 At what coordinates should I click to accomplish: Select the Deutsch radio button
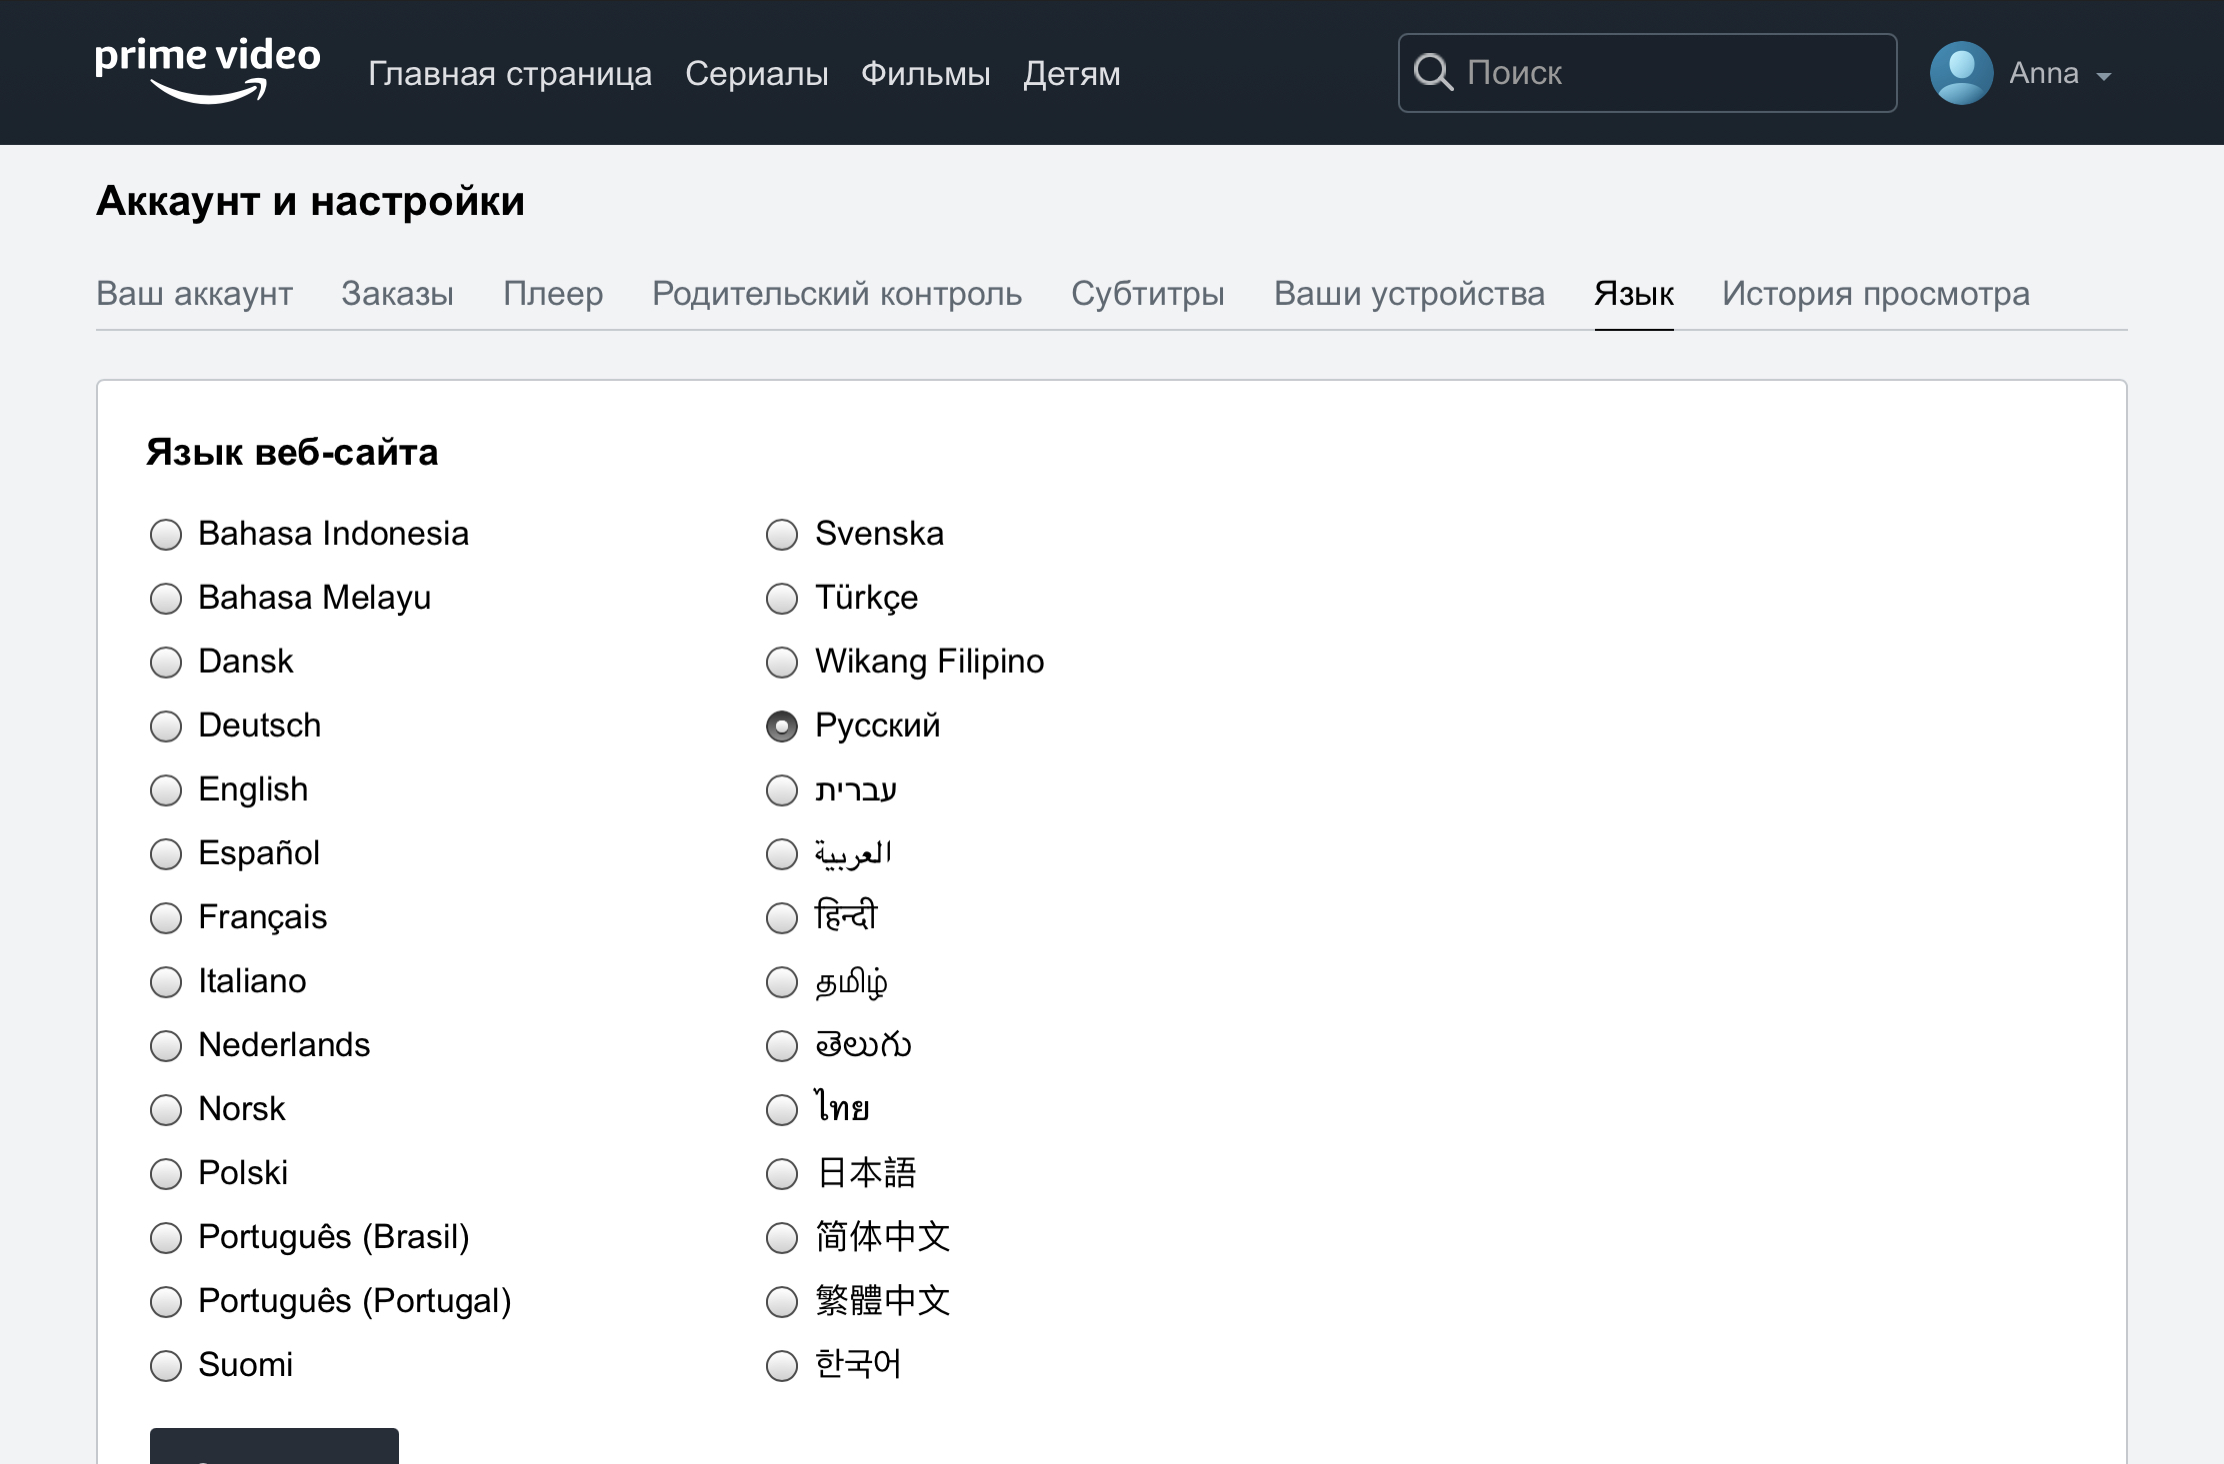pos(166,727)
